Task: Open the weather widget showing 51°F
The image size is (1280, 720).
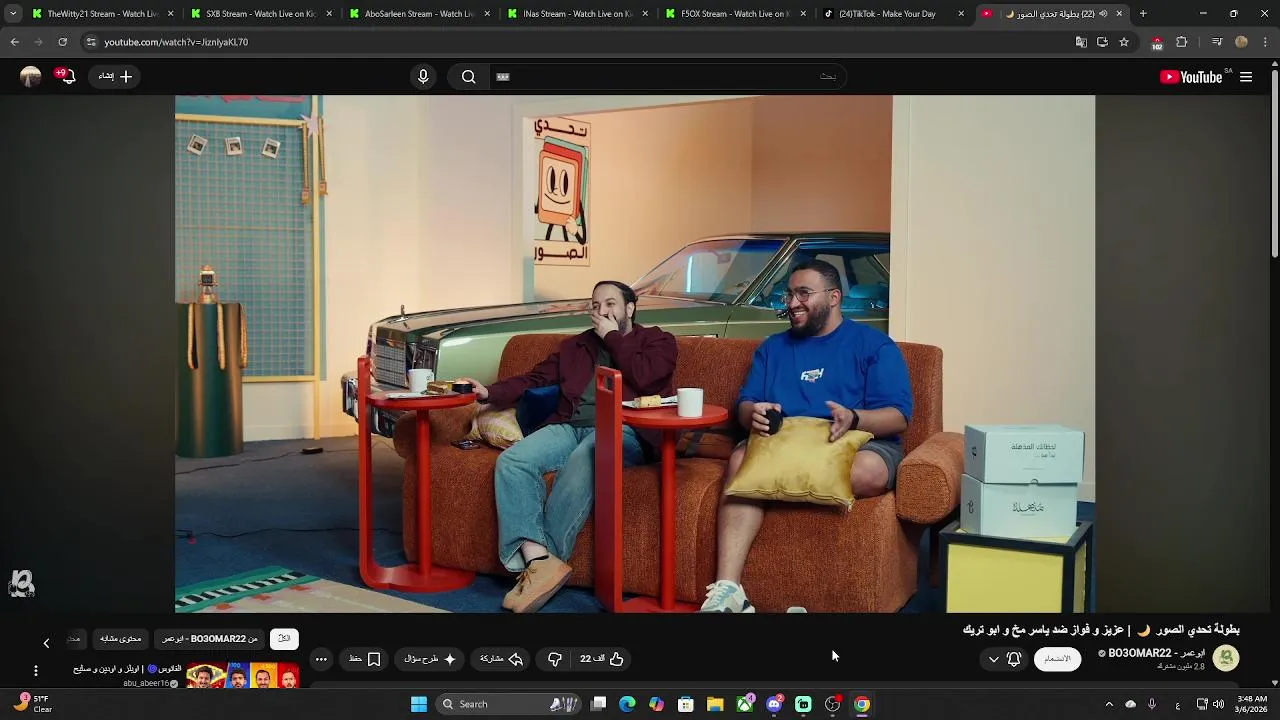Action: tap(32, 704)
